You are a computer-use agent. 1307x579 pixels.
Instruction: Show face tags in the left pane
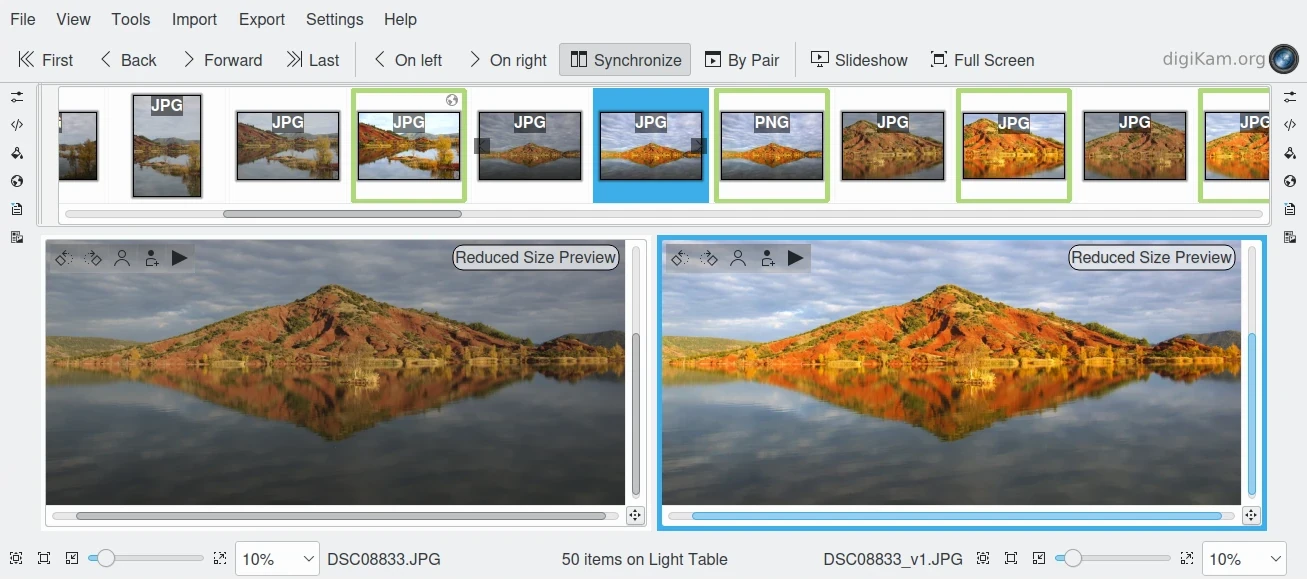tap(122, 258)
